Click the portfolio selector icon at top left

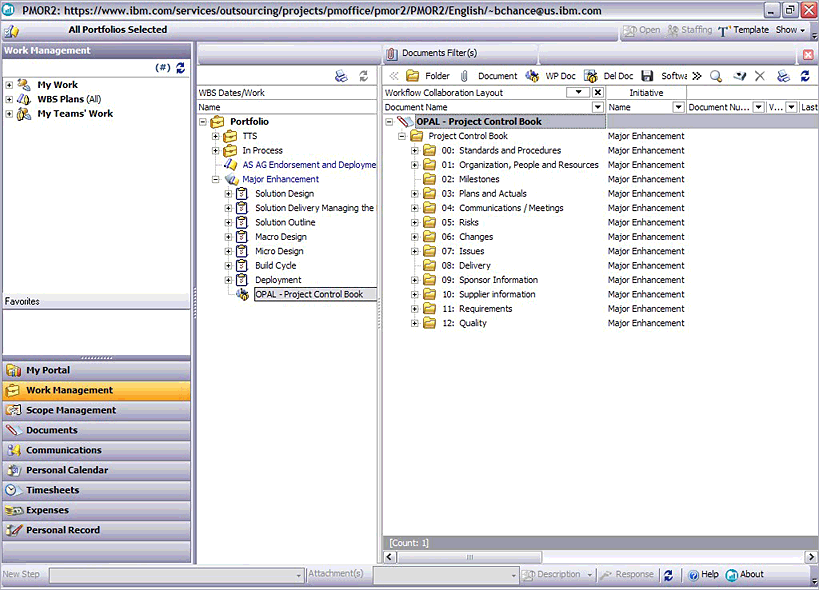(x=11, y=31)
